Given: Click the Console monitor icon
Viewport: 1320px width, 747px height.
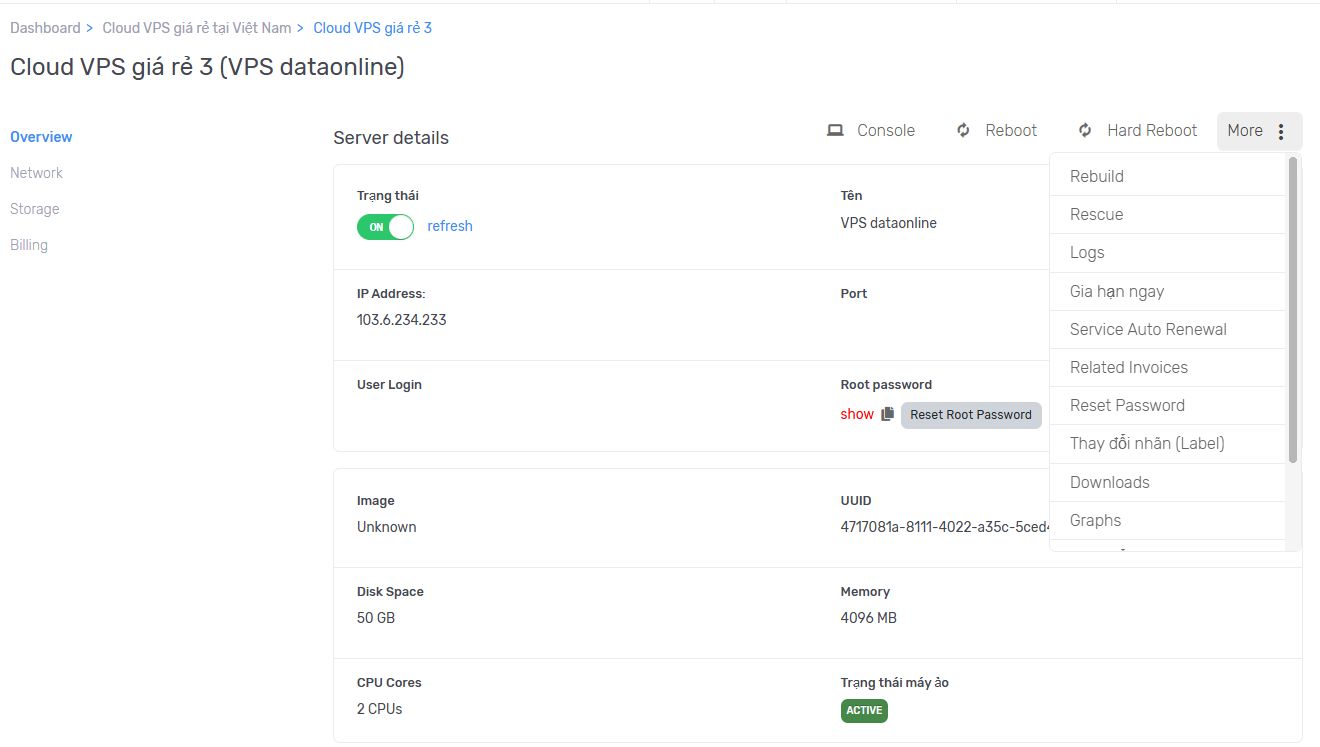Looking at the screenshot, I should click(835, 130).
